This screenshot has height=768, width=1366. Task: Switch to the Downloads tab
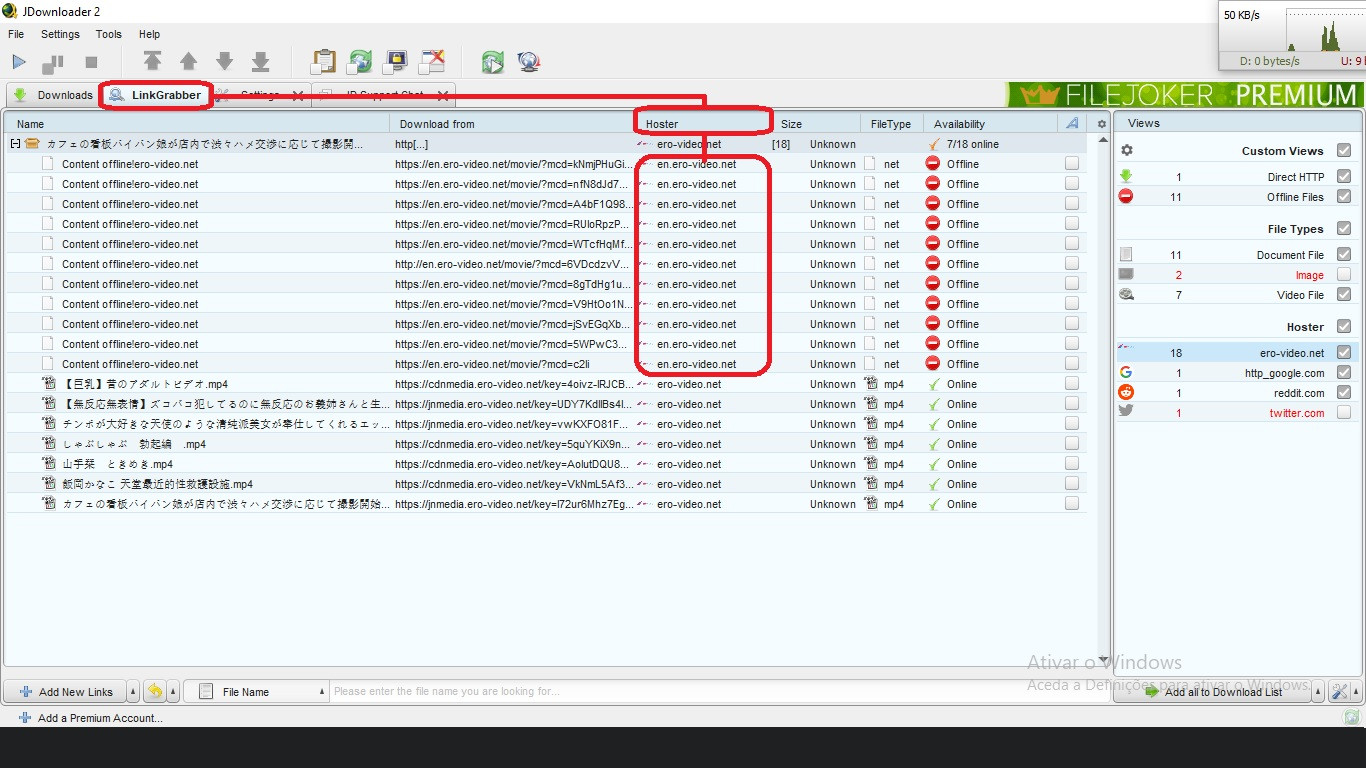pos(52,95)
